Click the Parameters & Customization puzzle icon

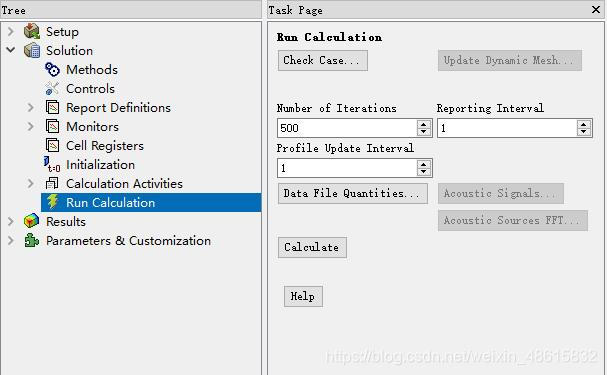31,240
